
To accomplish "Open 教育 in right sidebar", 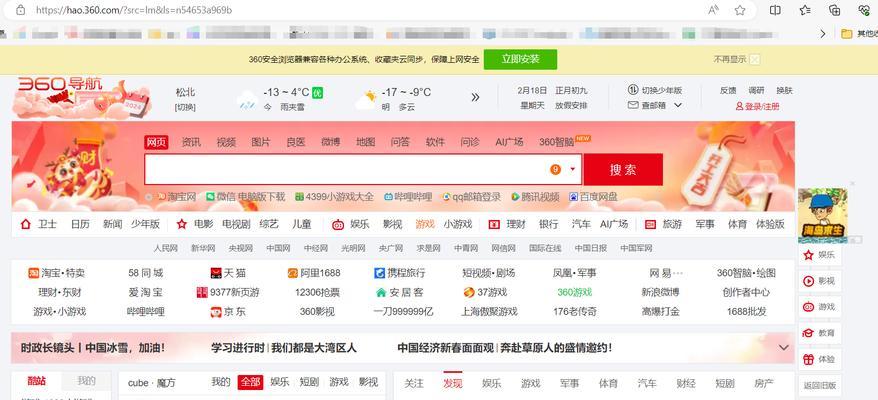I will (820, 333).
